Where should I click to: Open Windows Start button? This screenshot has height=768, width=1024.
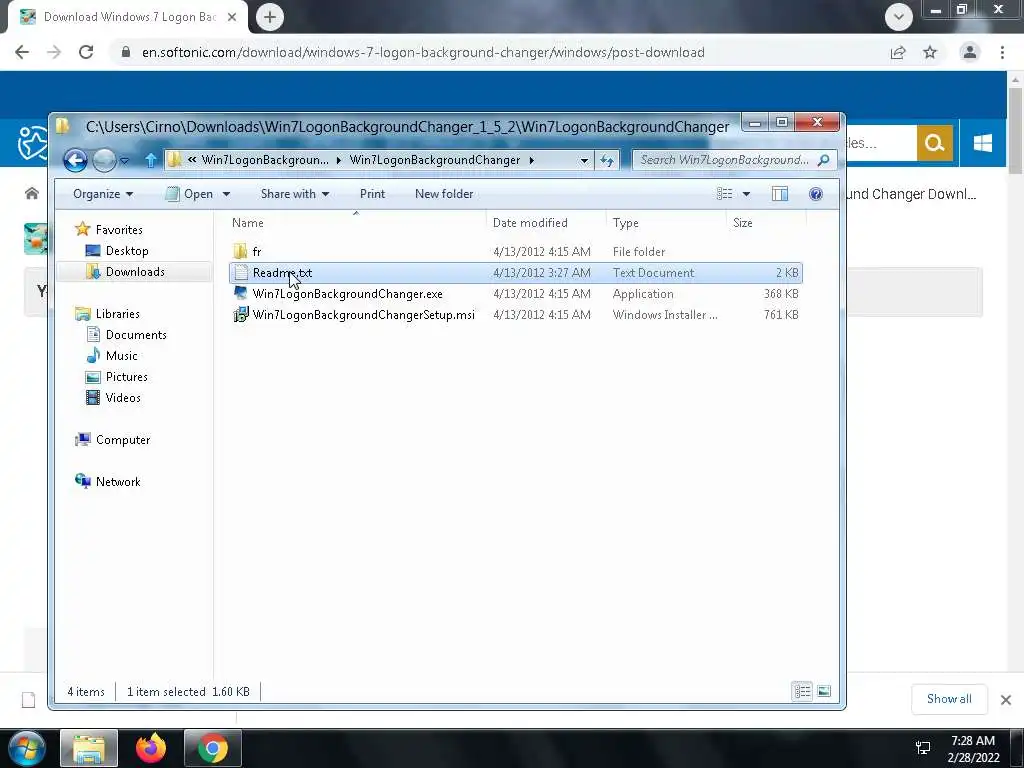27,748
